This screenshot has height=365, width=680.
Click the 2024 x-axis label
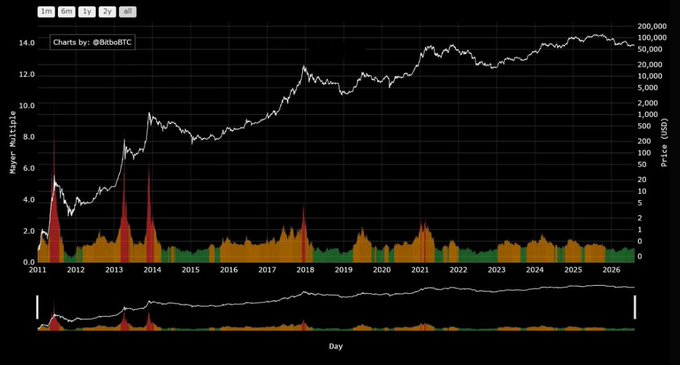[535, 270]
